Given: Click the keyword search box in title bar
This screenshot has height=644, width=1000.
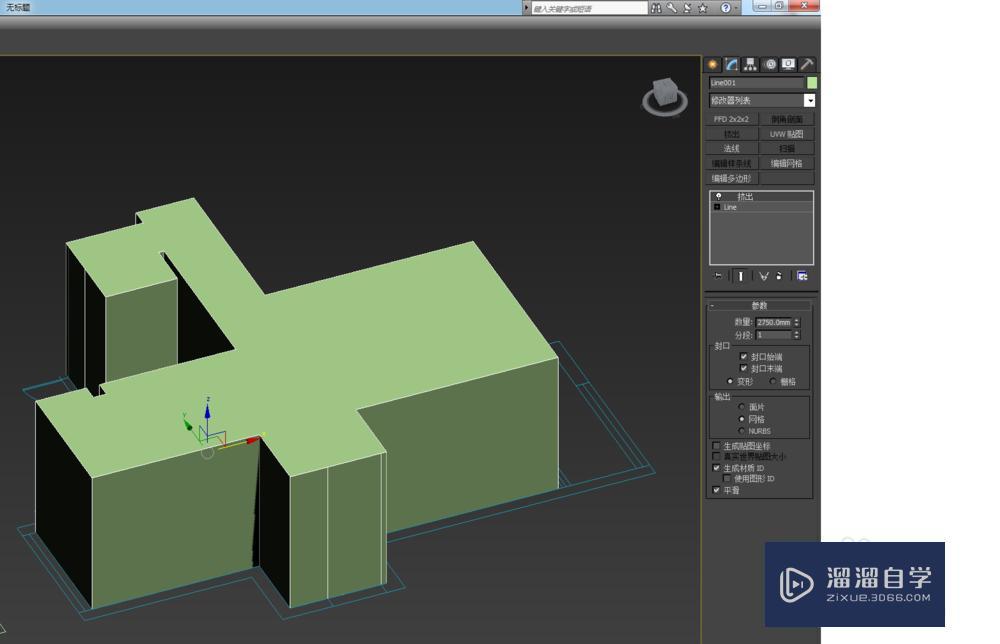Looking at the screenshot, I should pyautogui.click(x=589, y=8).
